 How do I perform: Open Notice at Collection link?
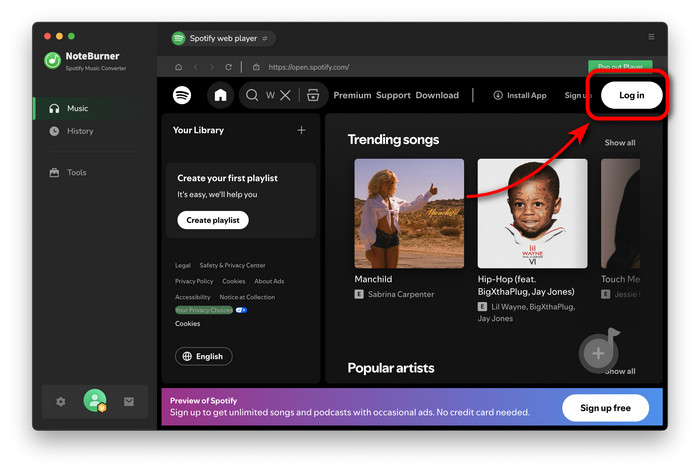tap(247, 297)
